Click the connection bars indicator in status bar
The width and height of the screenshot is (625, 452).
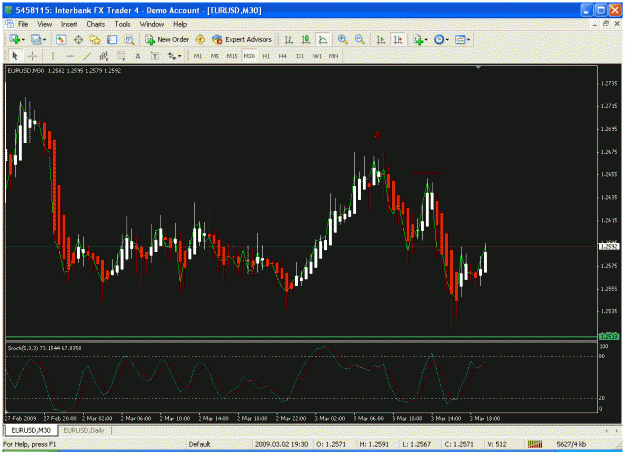[x=535, y=444]
